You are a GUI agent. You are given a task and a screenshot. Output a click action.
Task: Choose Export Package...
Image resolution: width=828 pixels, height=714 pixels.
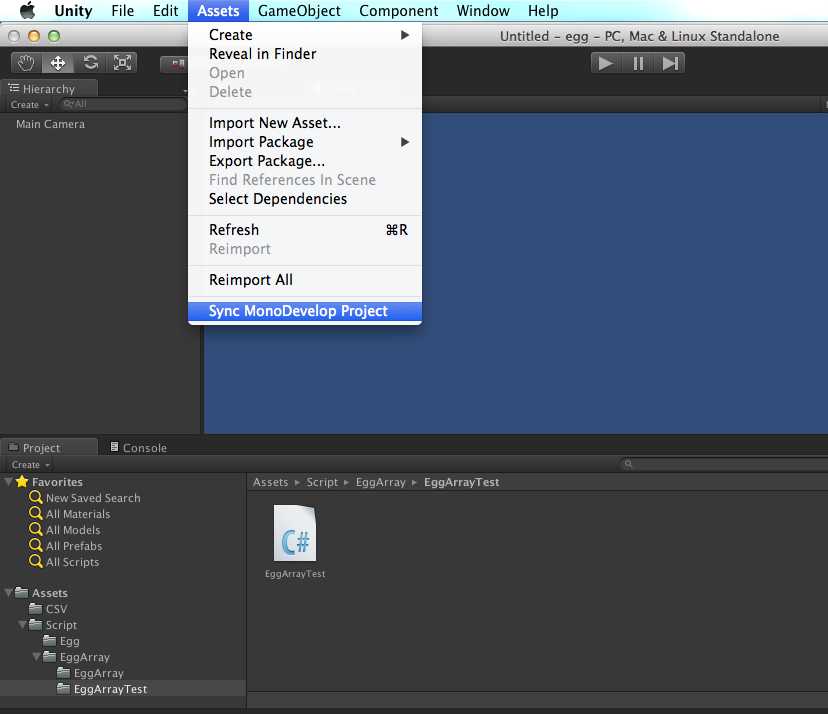(305, 161)
